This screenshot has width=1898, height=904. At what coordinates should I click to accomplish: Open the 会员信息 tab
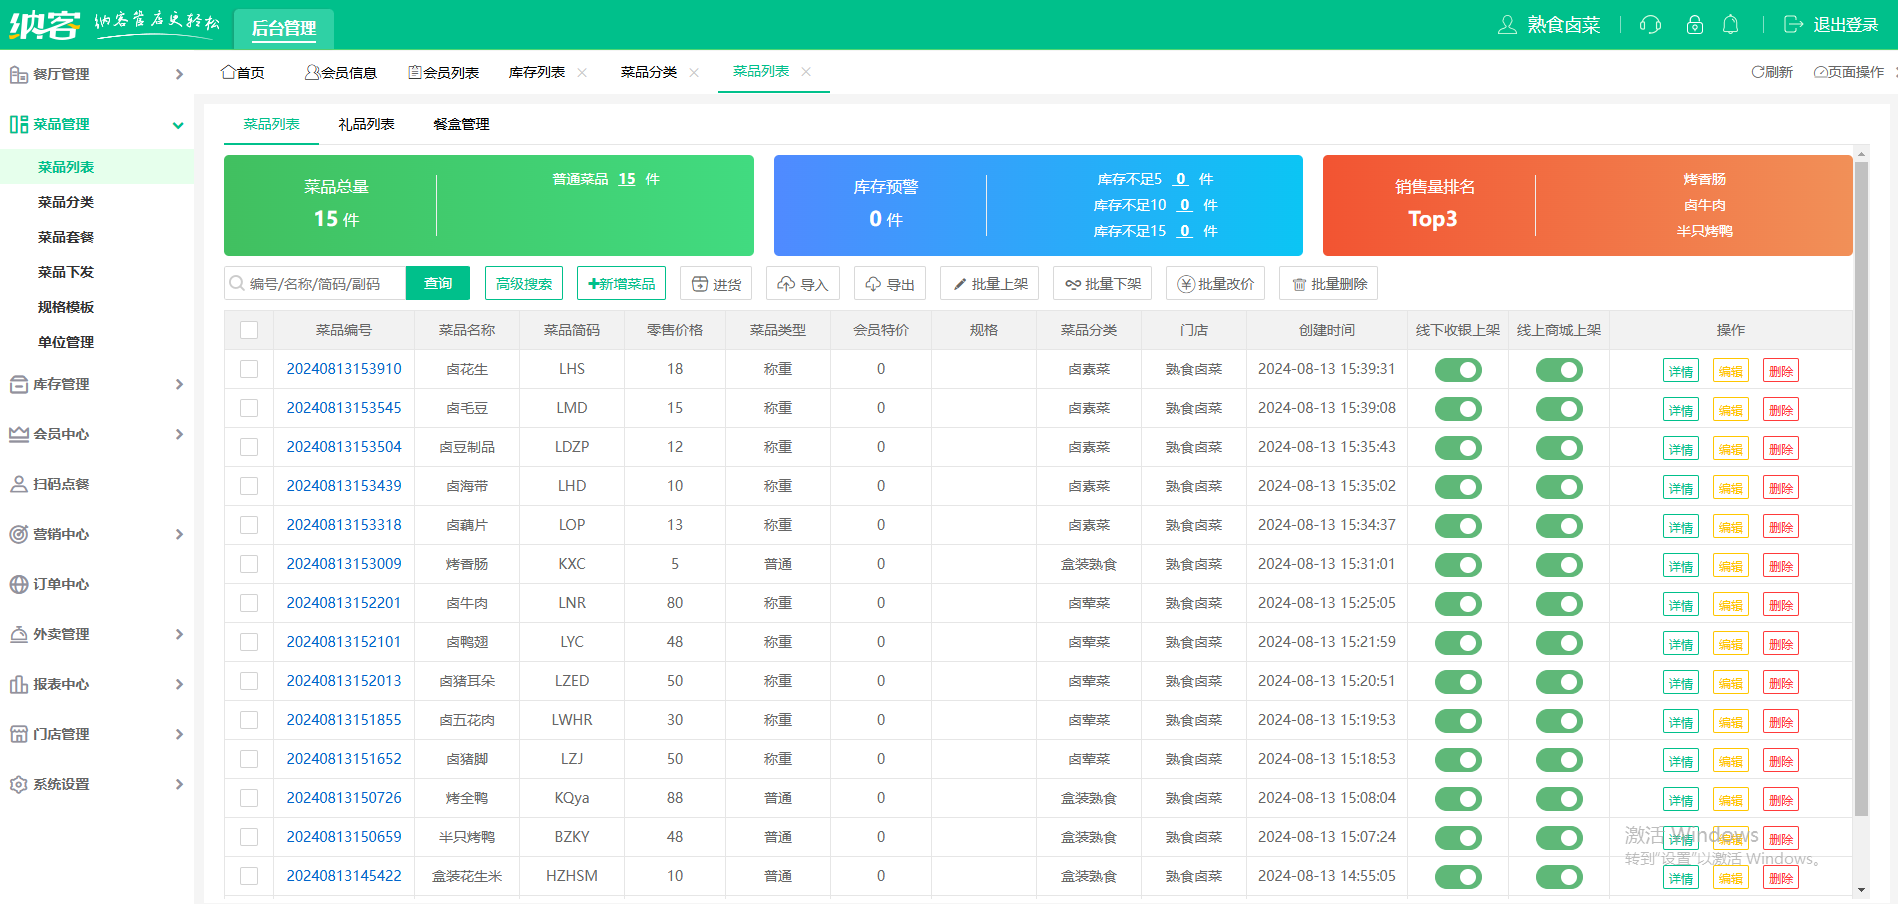pos(341,72)
